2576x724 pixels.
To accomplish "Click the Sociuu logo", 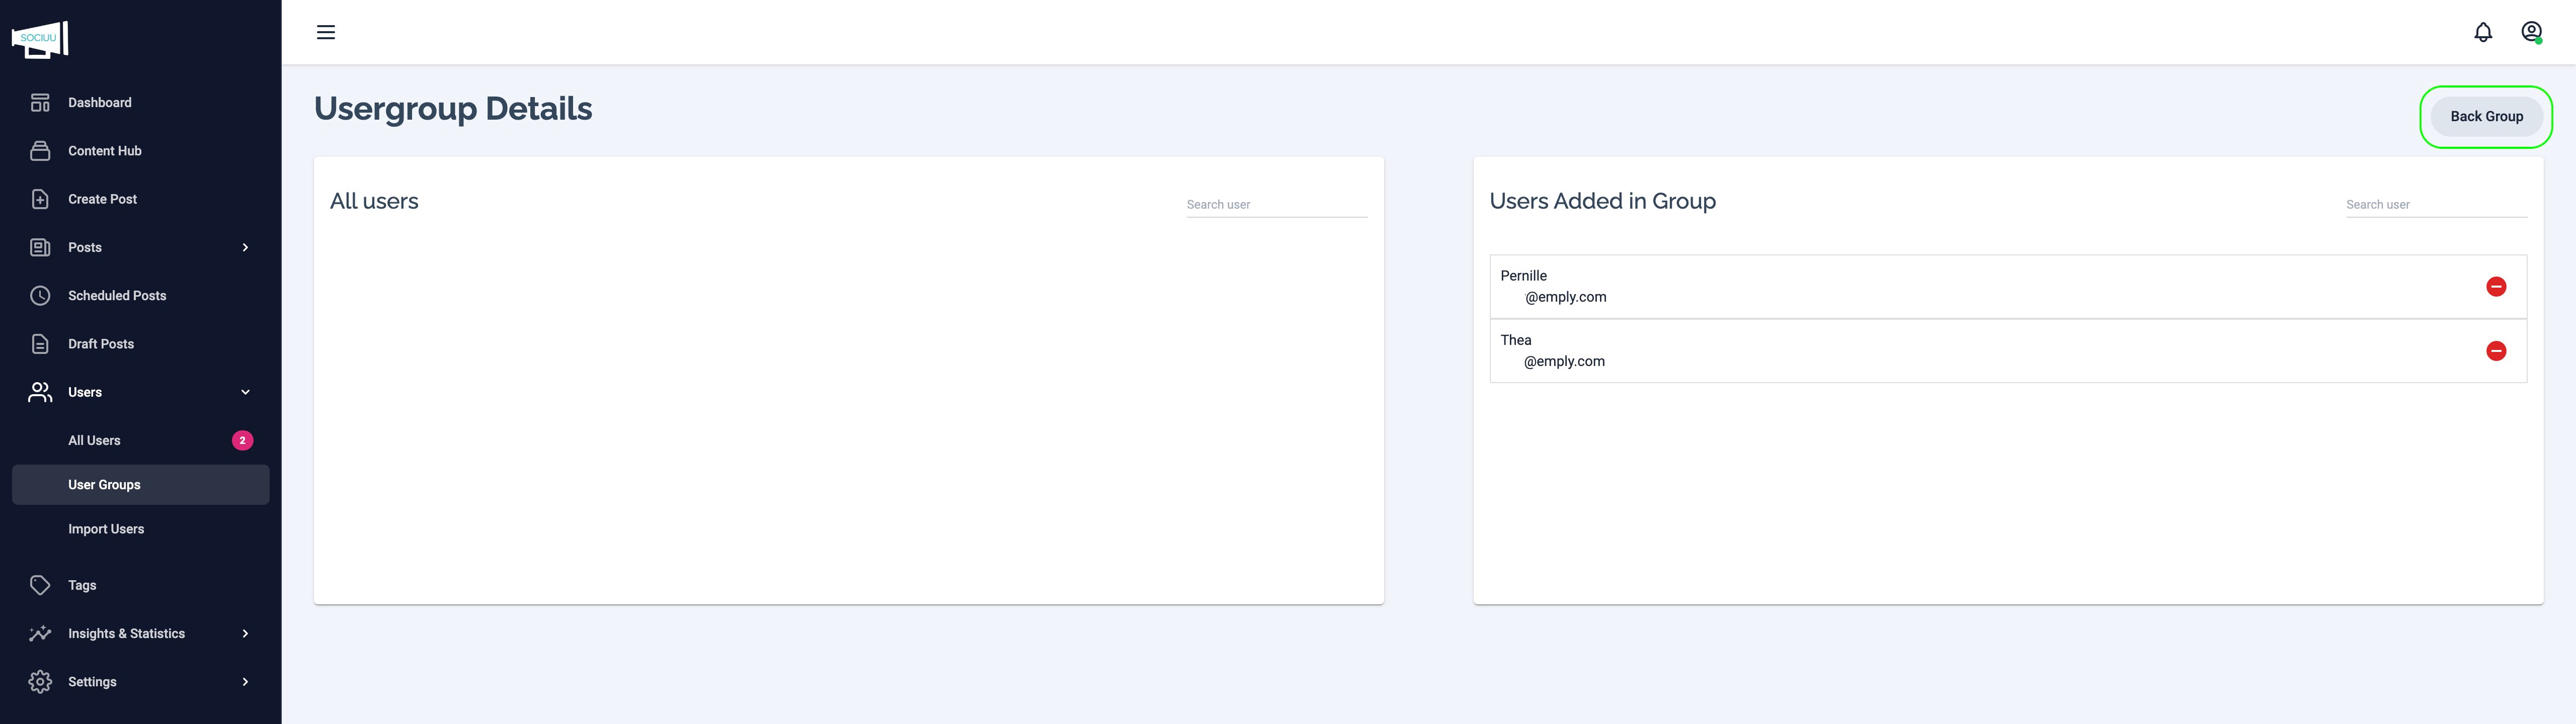I will 40,39.
